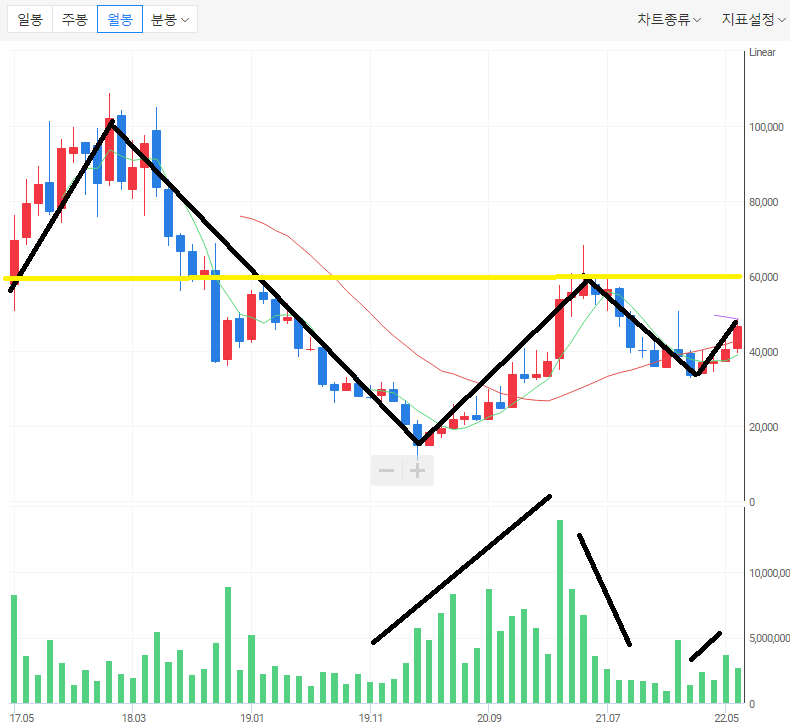Click the 80,000 price axis label
This screenshot has height=725, width=790.
(x=764, y=202)
